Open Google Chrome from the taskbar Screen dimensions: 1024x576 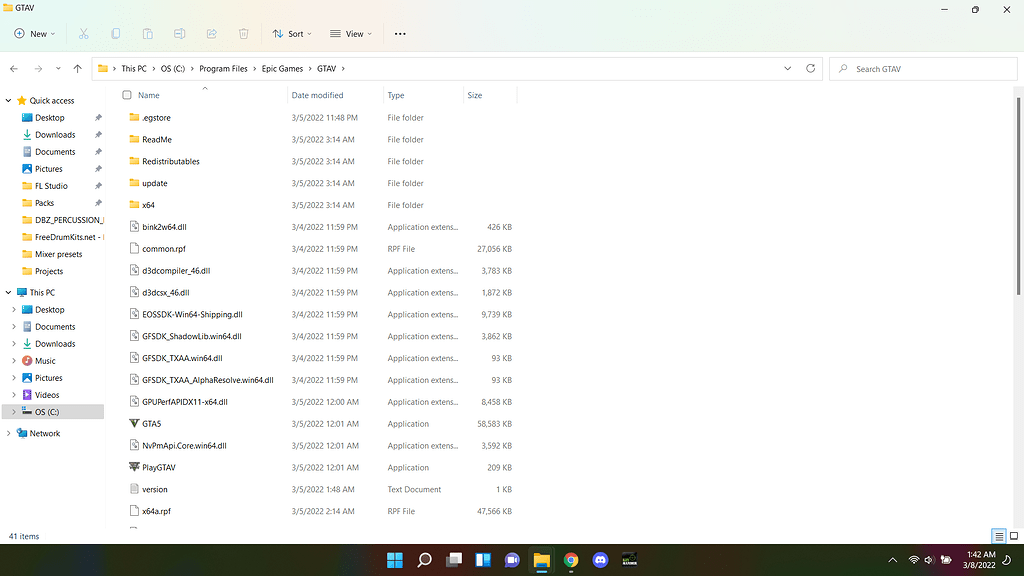click(x=570, y=560)
